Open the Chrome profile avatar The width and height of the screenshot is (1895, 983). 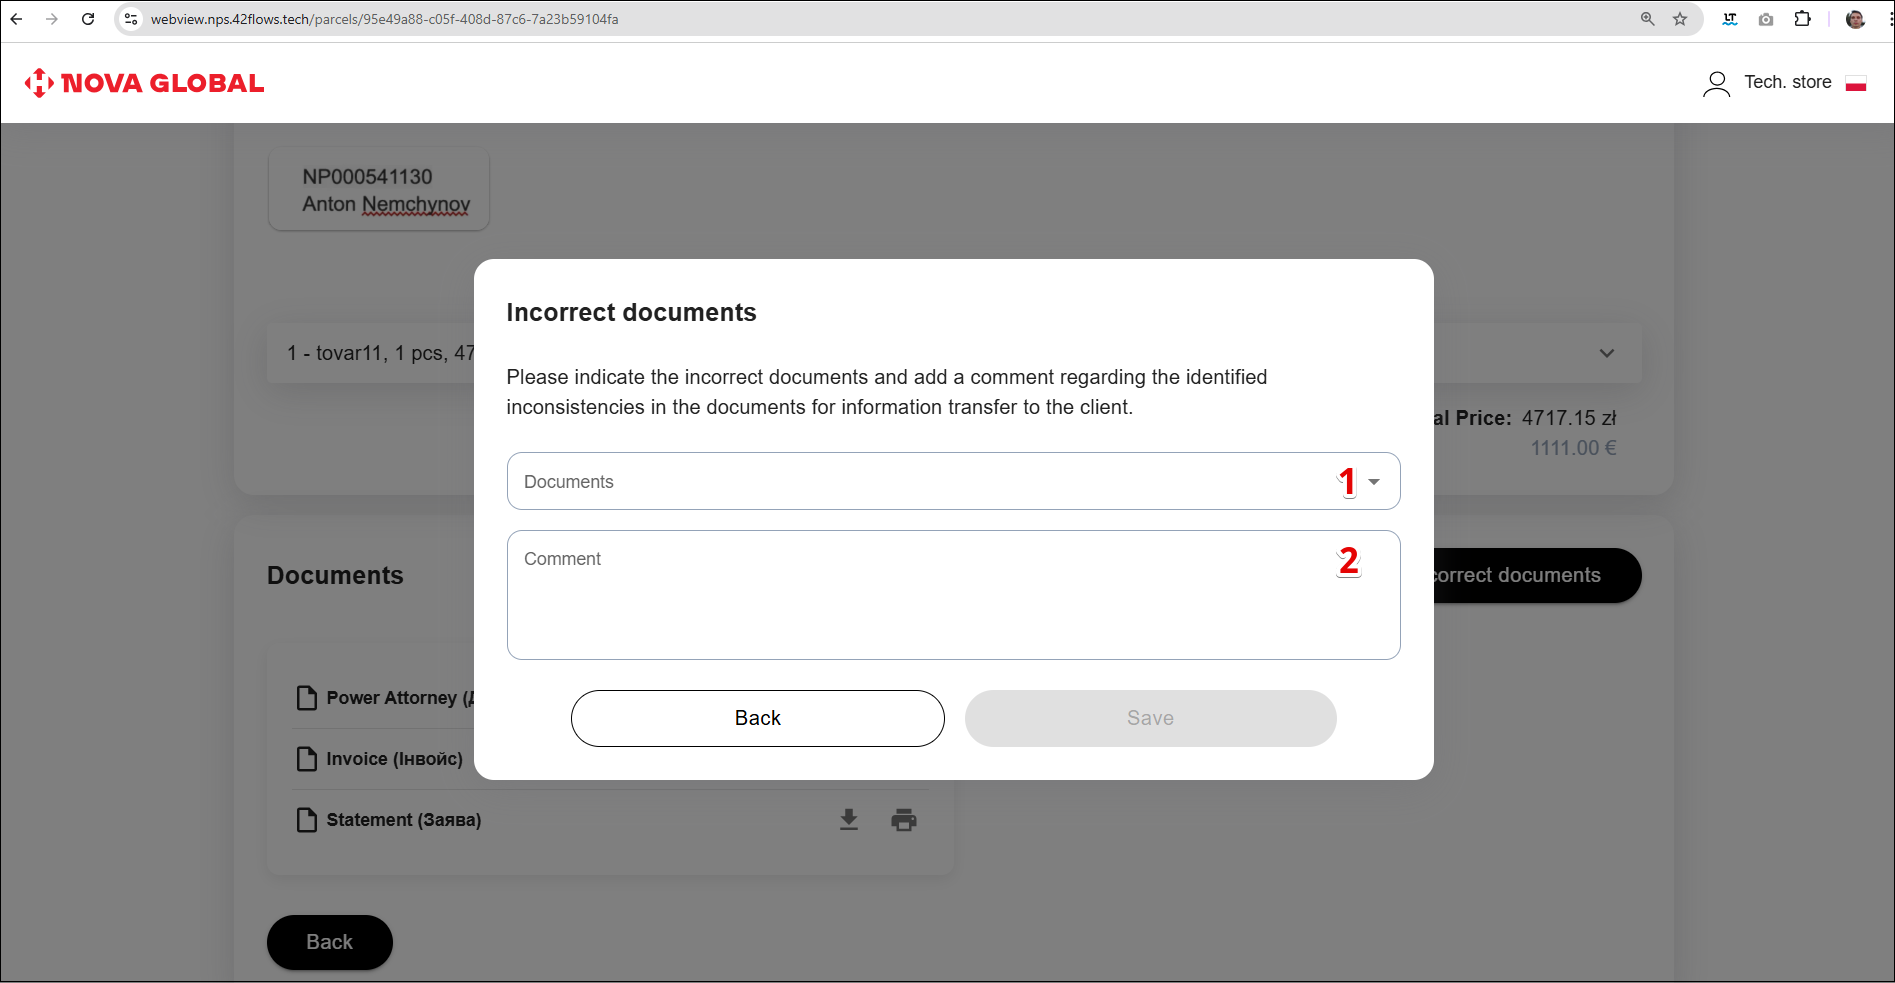pos(1855,19)
